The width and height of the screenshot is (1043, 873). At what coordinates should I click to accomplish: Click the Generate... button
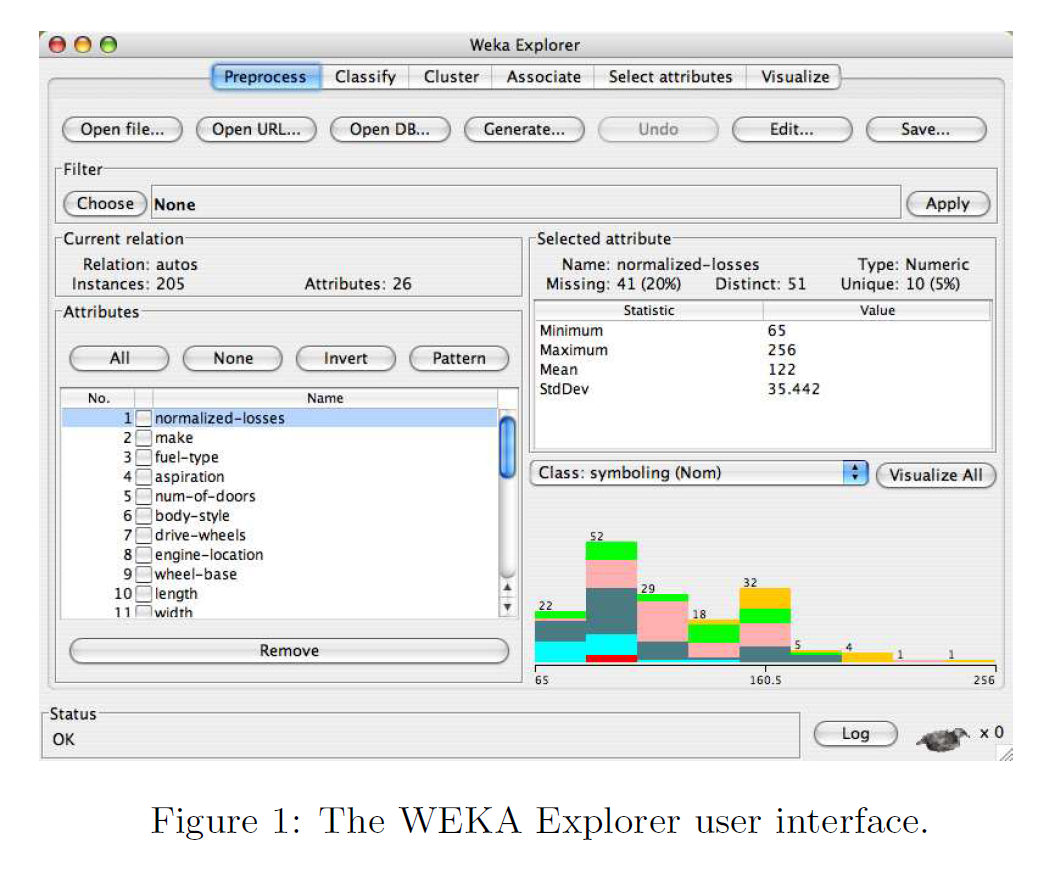coord(524,129)
